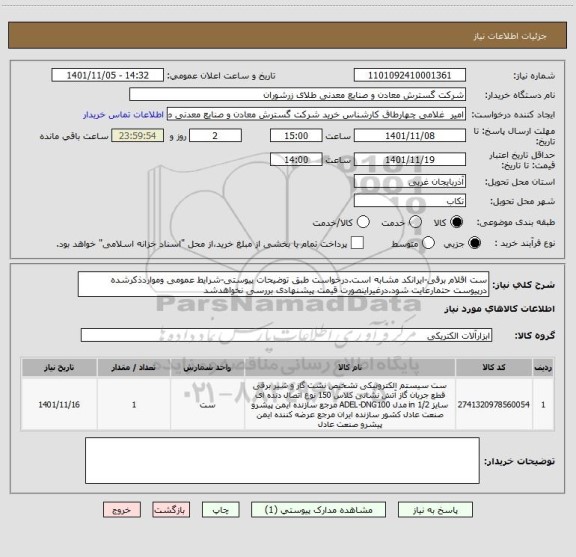Click the validity time field 14:00

(296, 159)
